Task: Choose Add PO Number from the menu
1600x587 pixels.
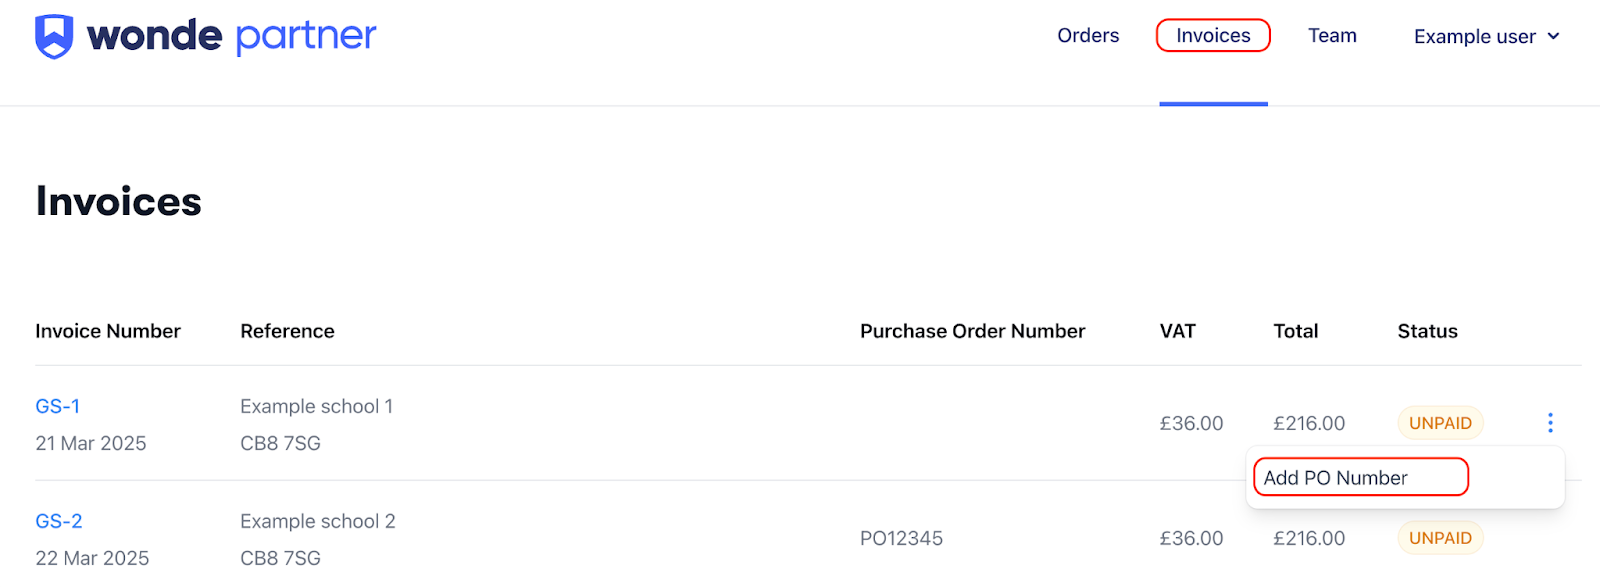Action: pos(1359,477)
